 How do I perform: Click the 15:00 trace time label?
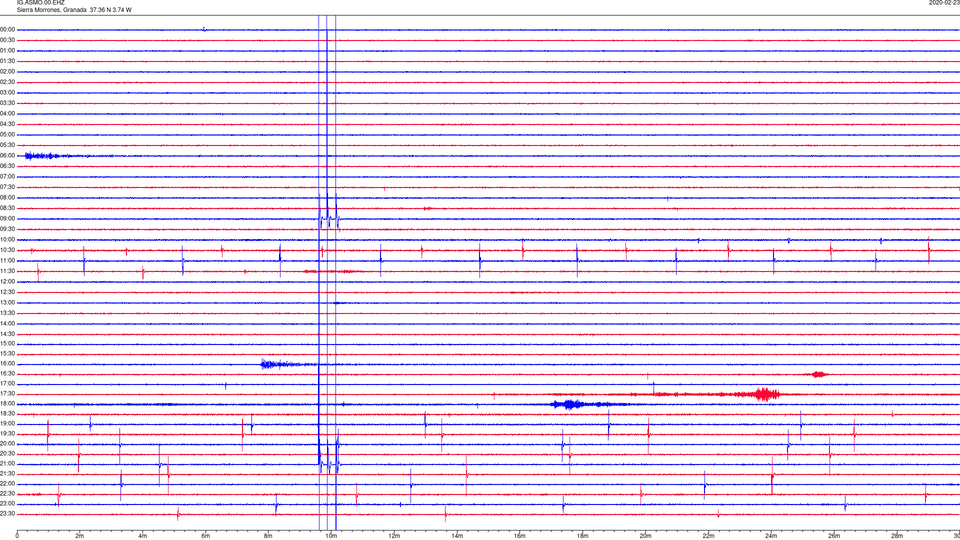7,344
